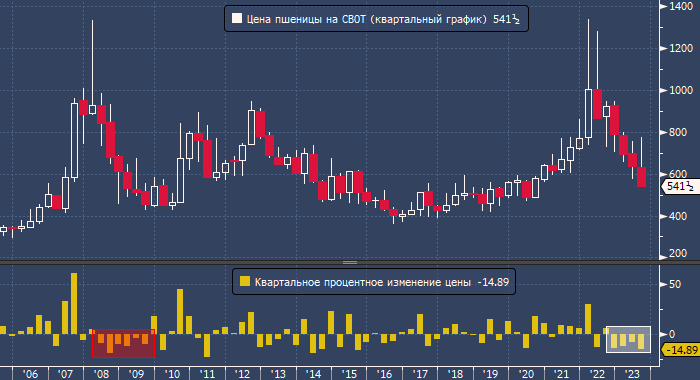Select the white highlighted 2023 box
The image size is (700, 380).
point(628,340)
